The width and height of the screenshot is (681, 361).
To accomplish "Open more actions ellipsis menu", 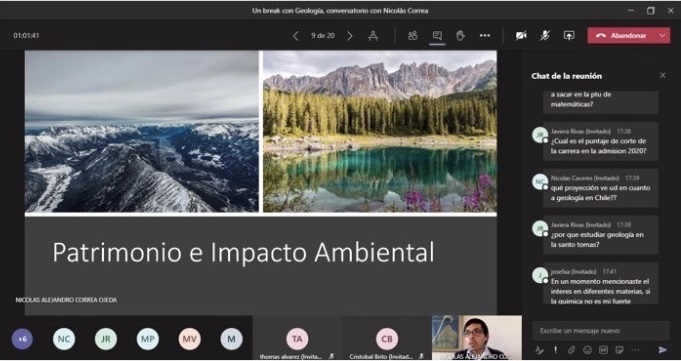I will pos(485,36).
